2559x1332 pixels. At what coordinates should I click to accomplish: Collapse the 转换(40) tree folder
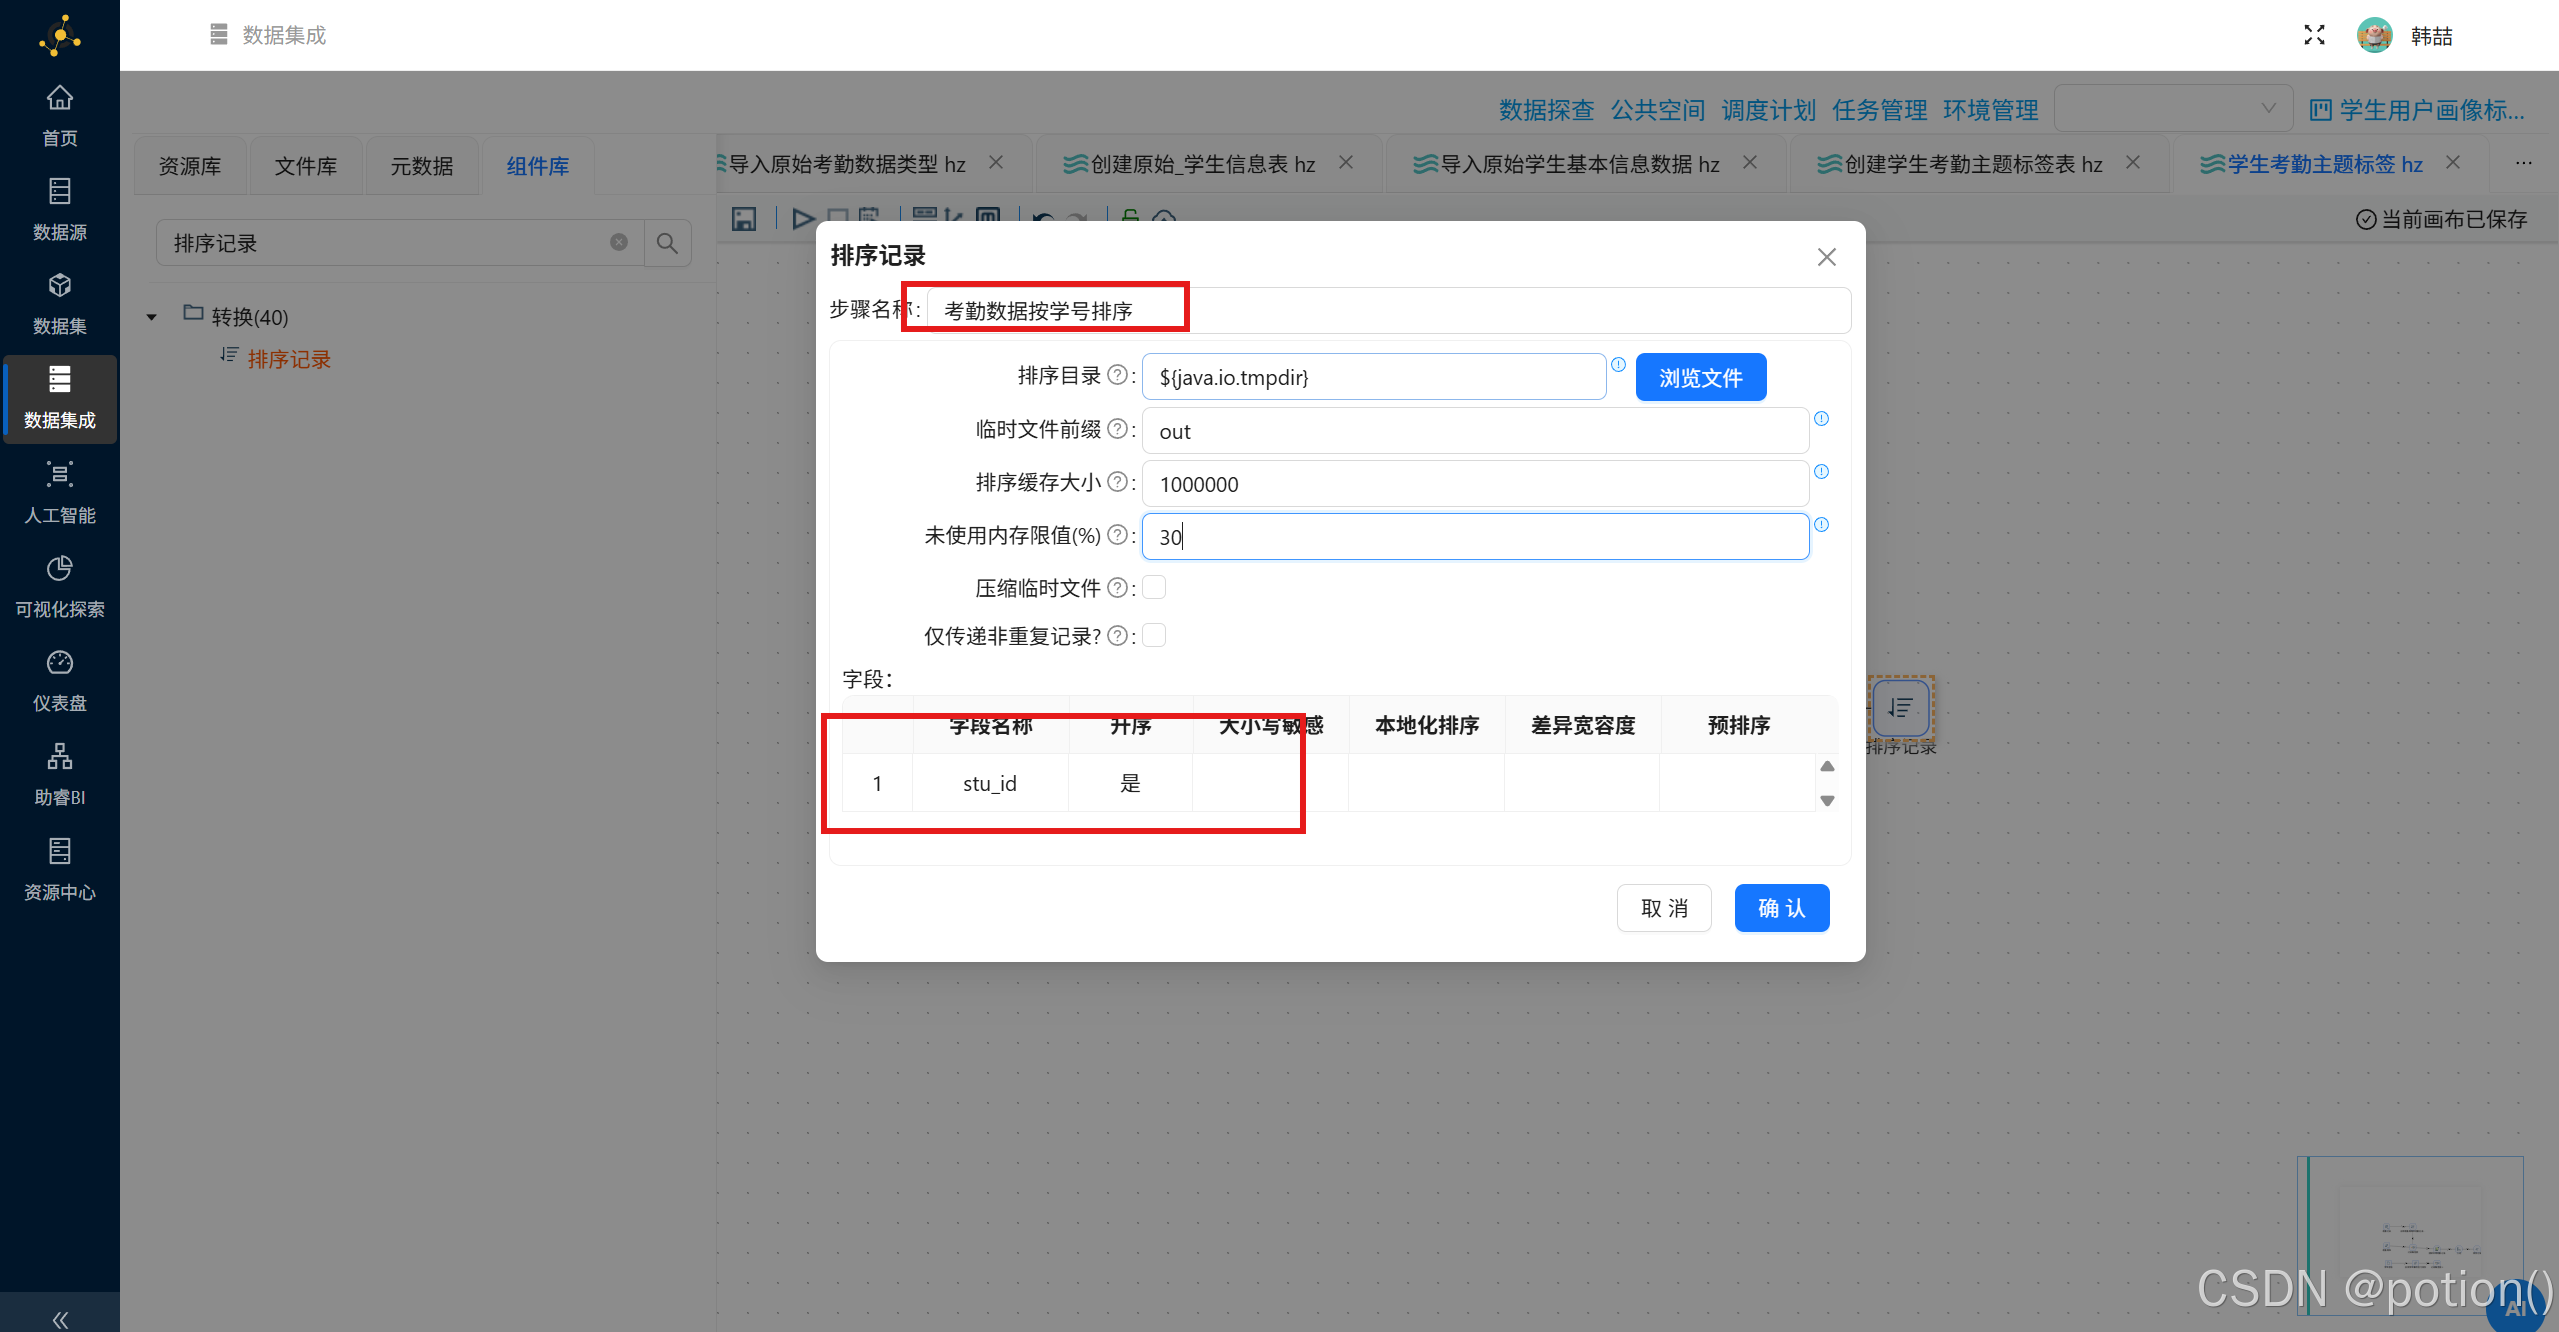[152, 317]
